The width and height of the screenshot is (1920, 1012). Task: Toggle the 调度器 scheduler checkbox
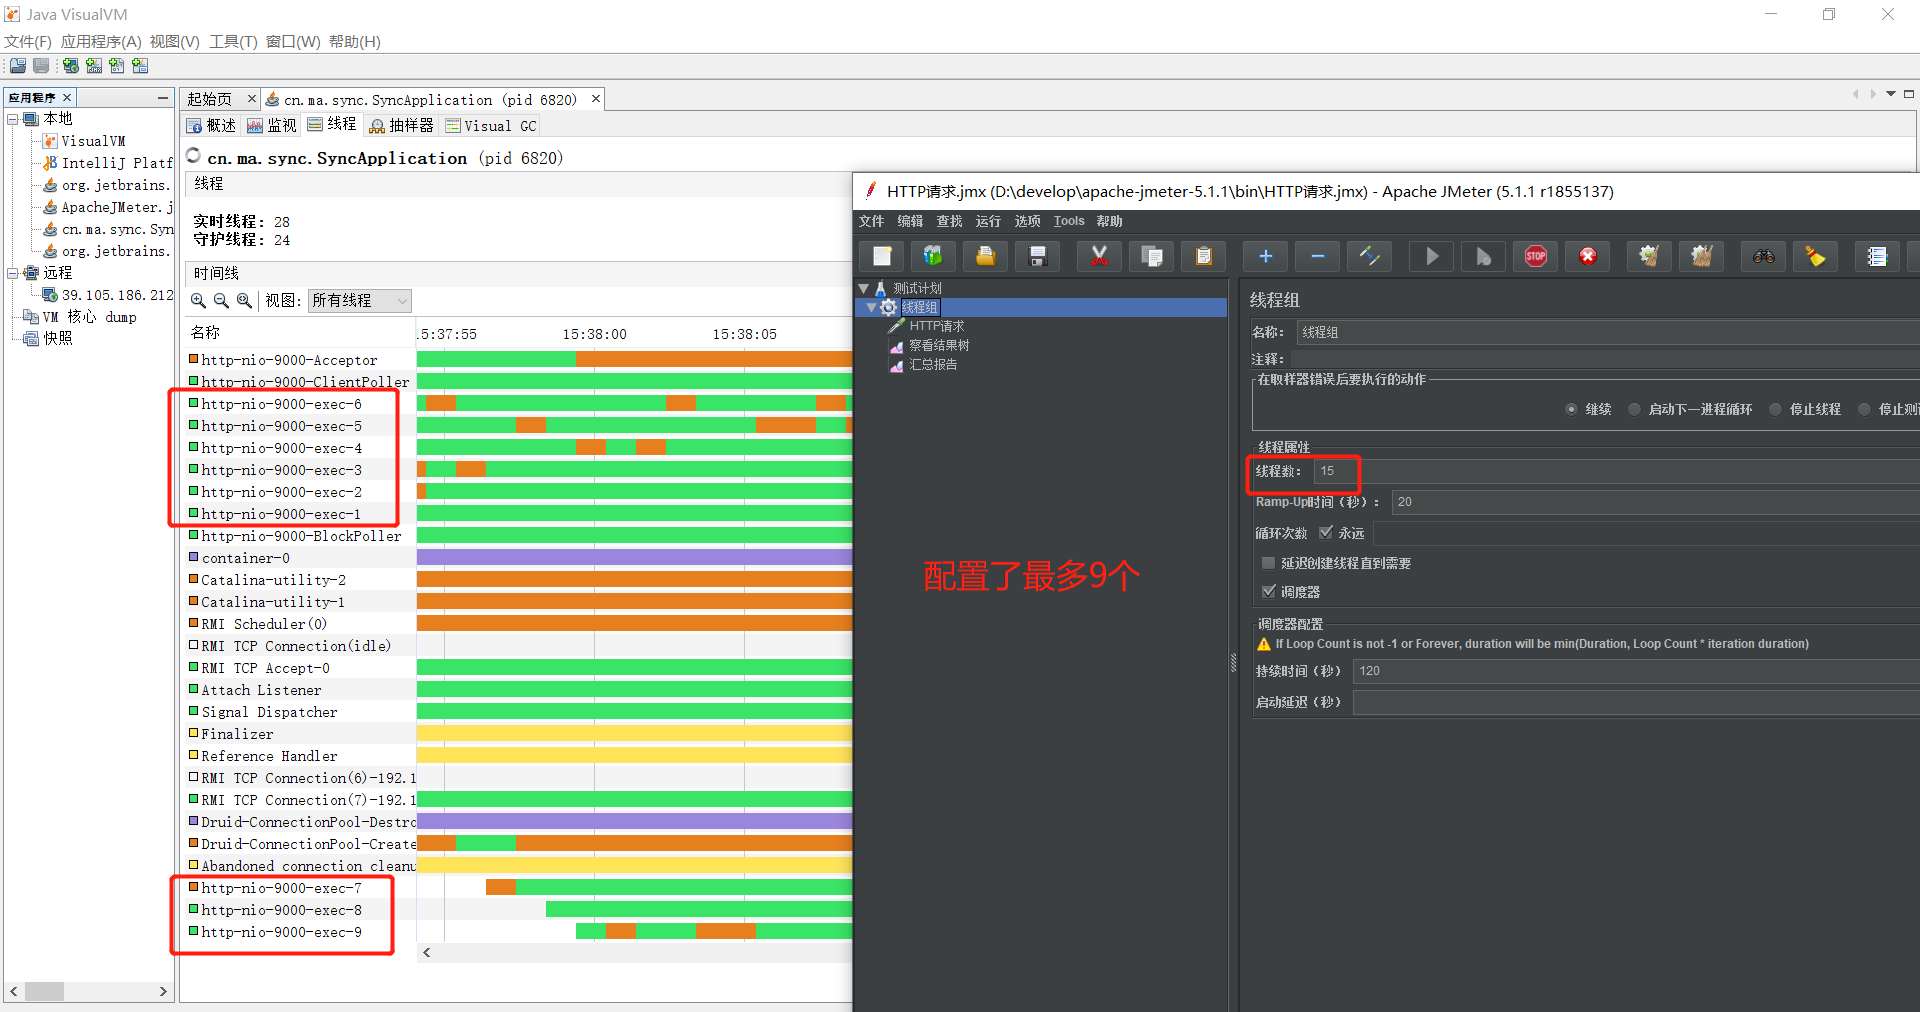(x=1269, y=592)
